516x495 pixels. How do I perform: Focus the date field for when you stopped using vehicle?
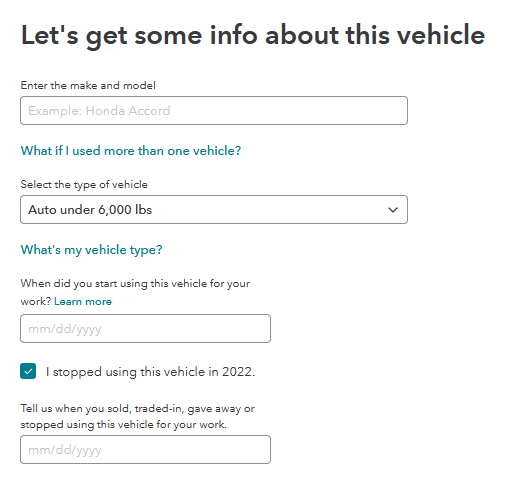click(145, 449)
